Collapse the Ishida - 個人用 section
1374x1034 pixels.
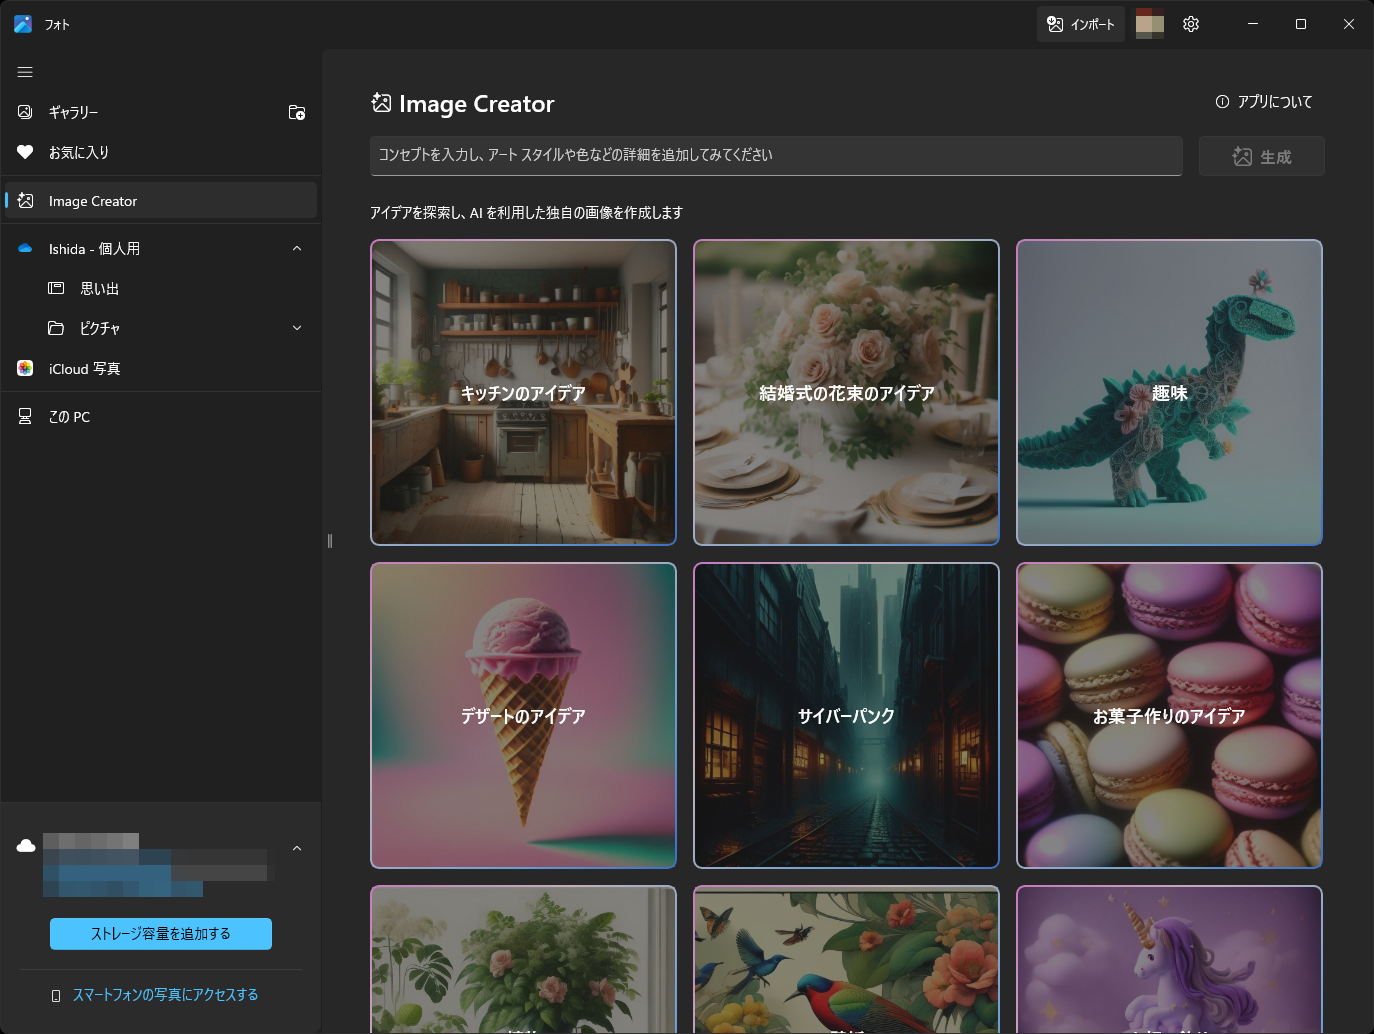pyautogui.click(x=296, y=248)
